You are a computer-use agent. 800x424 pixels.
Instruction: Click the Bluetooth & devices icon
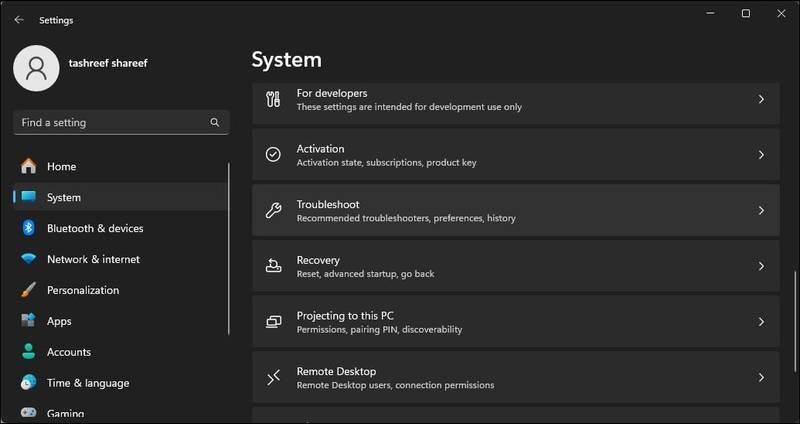point(28,228)
